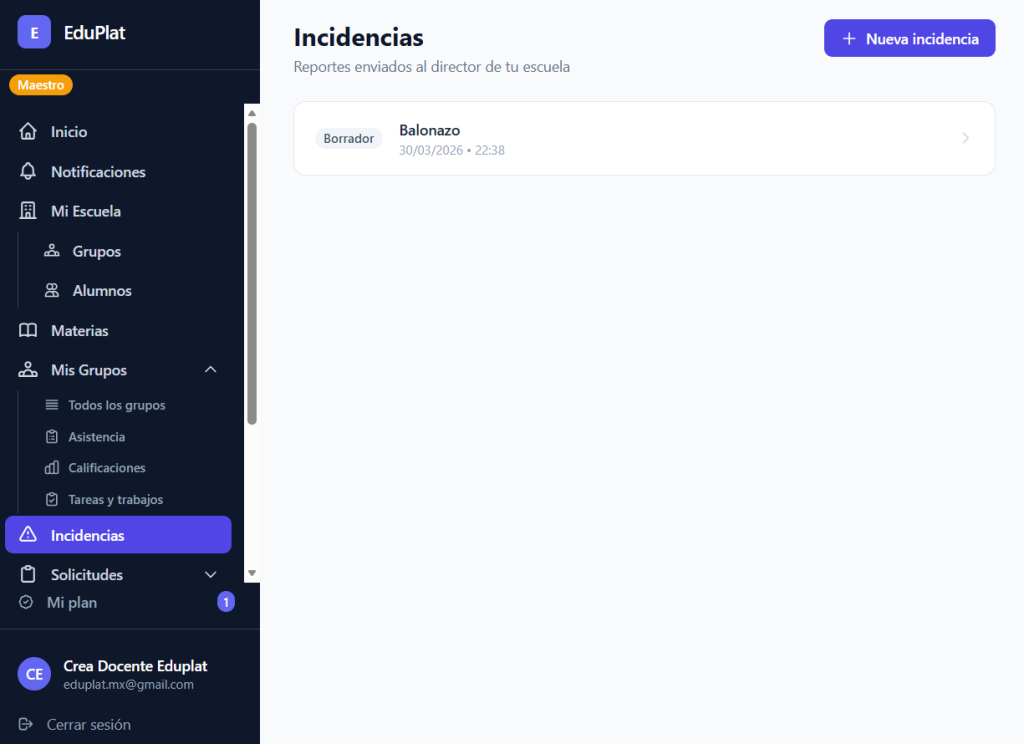Open Balonazo incident via right chevron
Viewport: 1024px width, 744px height.
coord(965,138)
